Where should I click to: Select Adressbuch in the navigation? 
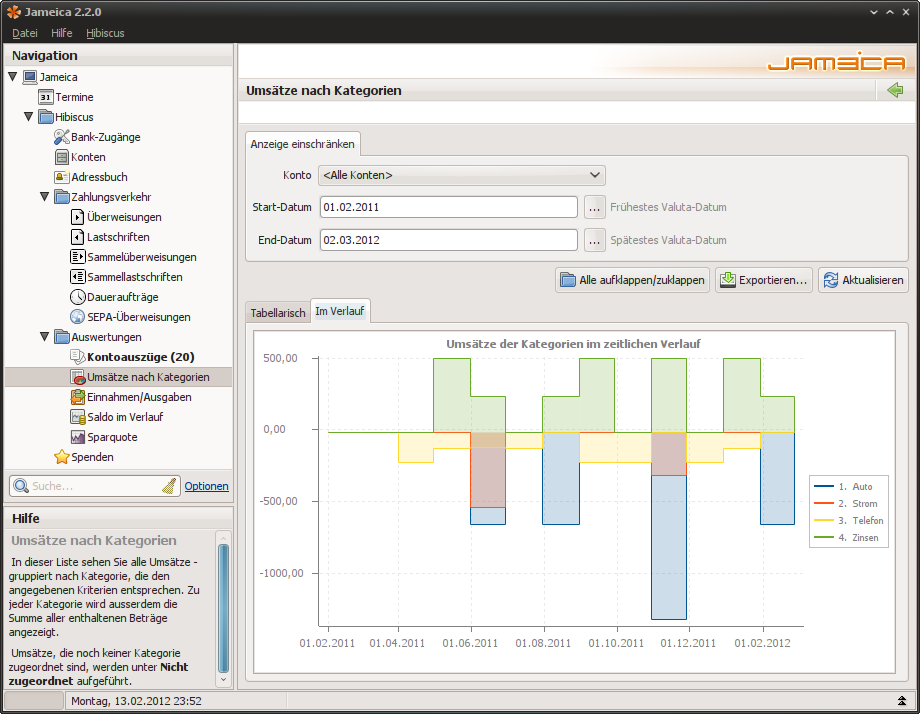click(98, 177)
